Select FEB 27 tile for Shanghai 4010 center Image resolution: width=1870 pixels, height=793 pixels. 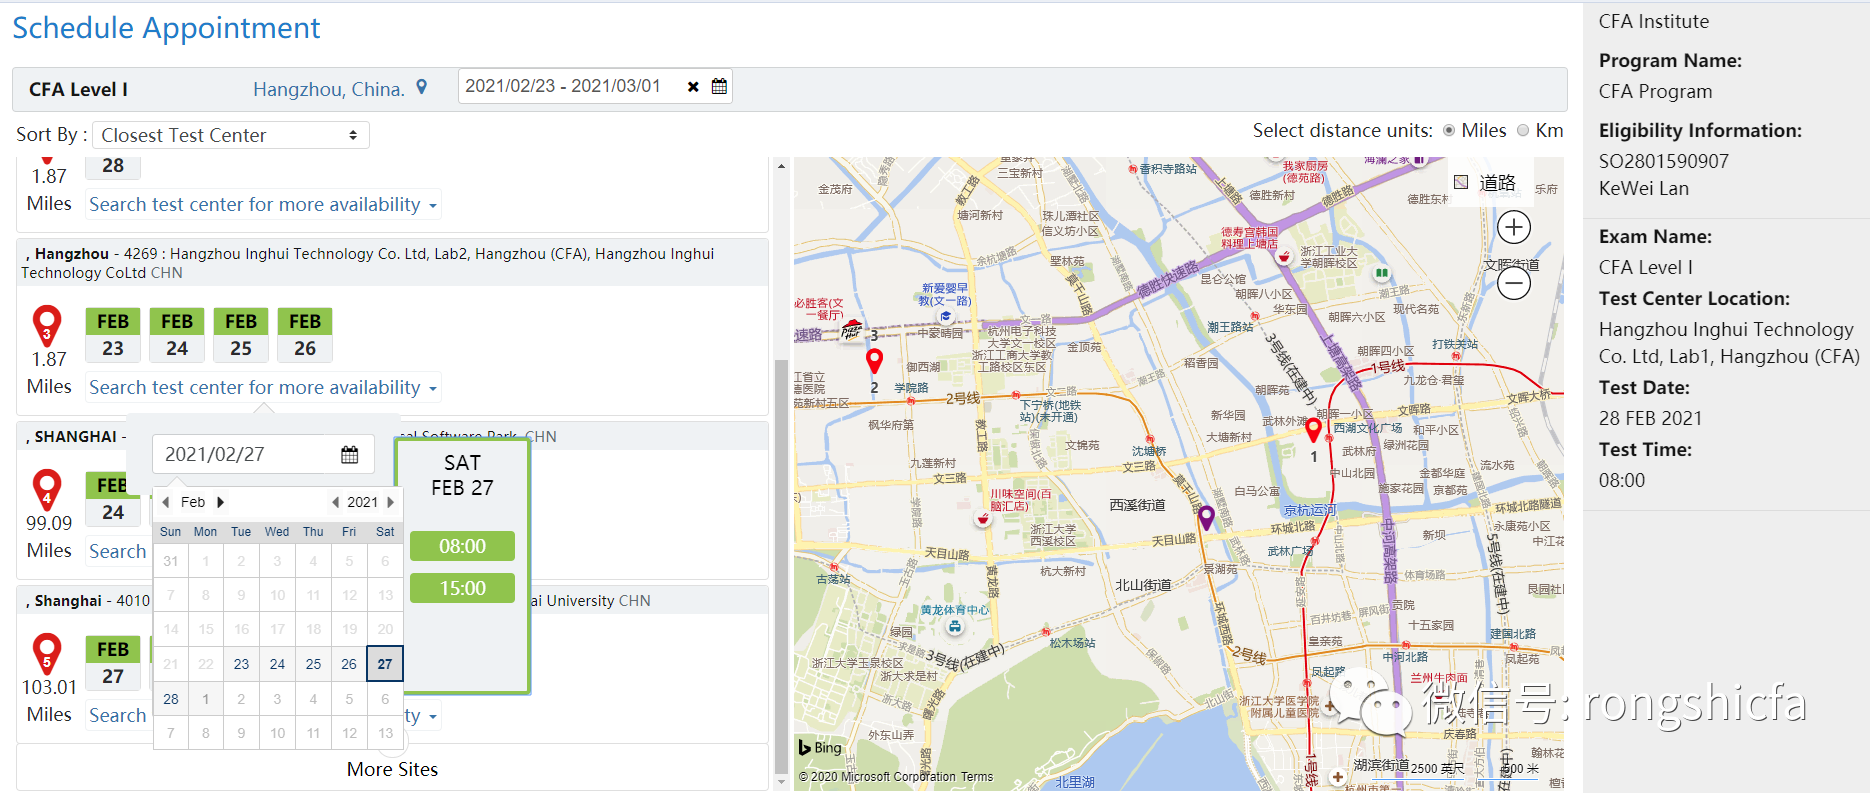point(113,662)
